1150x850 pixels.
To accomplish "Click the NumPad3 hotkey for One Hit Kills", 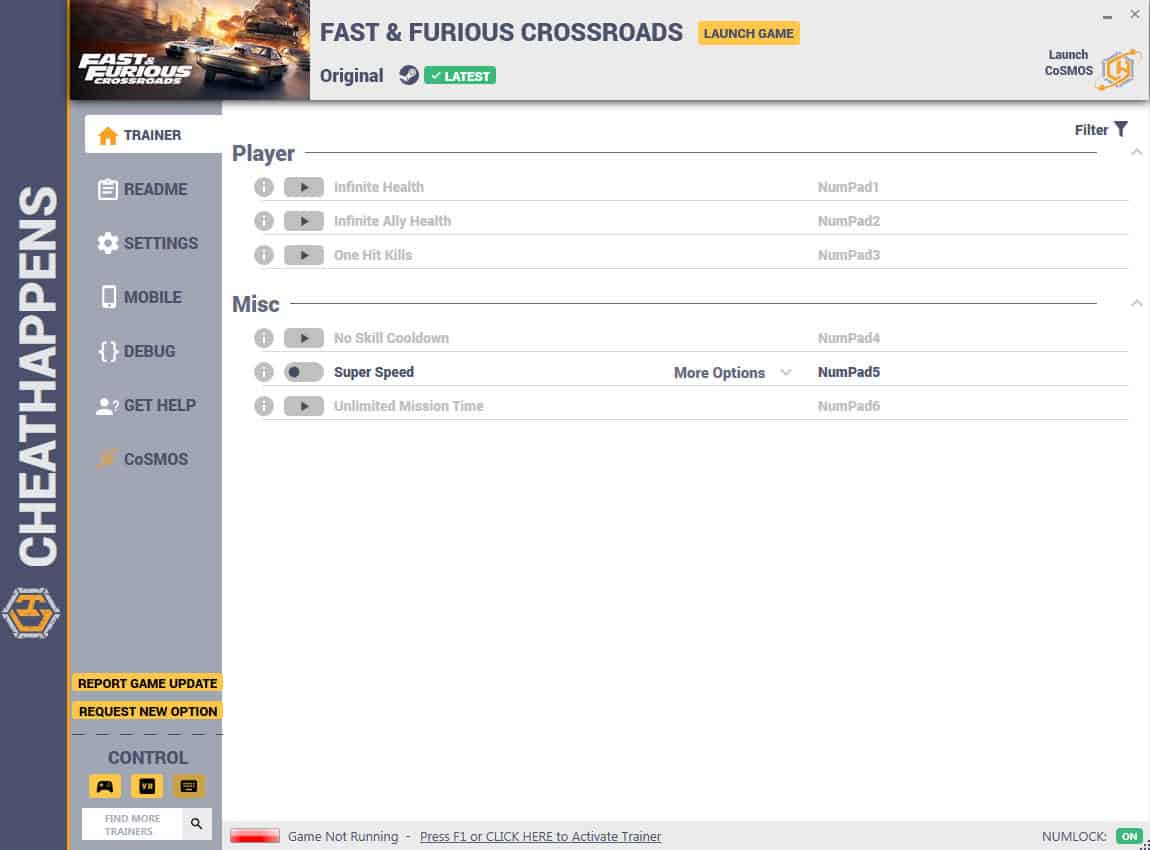I will (x=849, y=255).
